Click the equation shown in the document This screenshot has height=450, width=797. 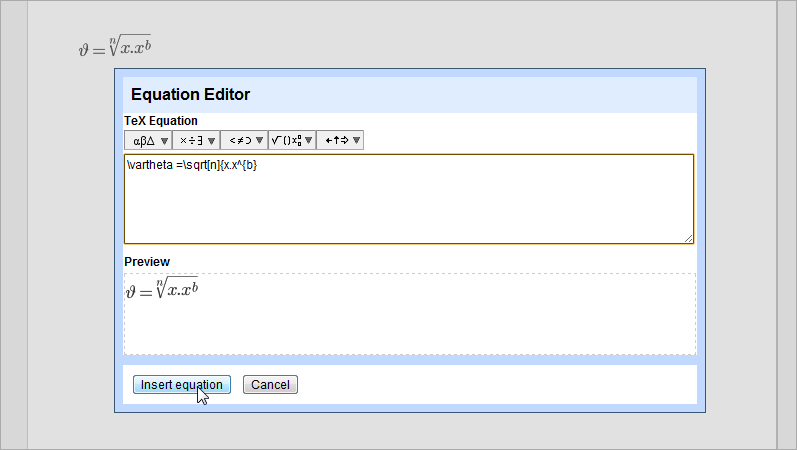(115, 47)
